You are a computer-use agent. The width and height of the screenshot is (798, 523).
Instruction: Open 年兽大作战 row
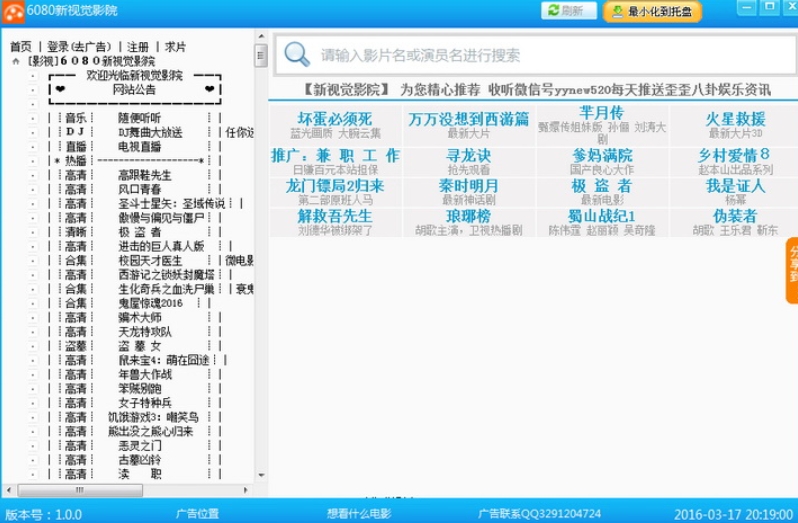(145, 374)
